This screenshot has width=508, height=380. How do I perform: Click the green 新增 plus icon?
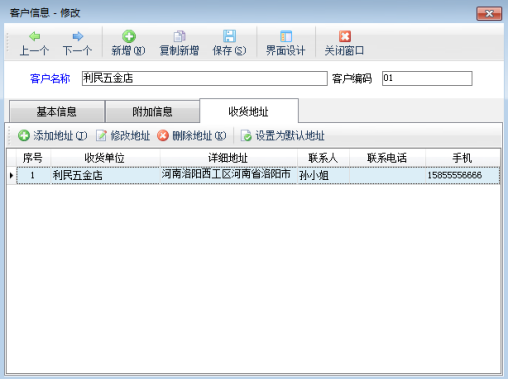129,36
